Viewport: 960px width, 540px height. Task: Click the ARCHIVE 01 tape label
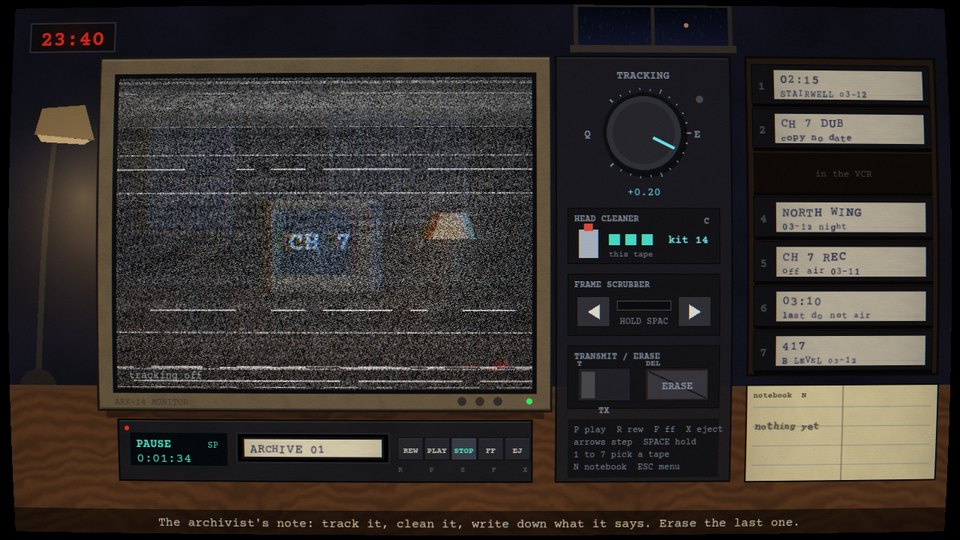coord(313,449)
